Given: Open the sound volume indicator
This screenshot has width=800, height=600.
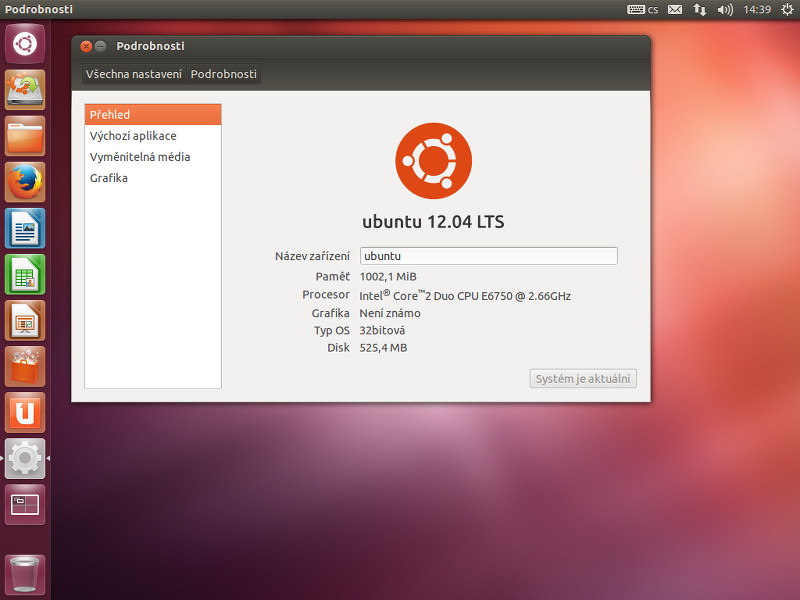Looking at the screenshot, I should click(724, 9).
